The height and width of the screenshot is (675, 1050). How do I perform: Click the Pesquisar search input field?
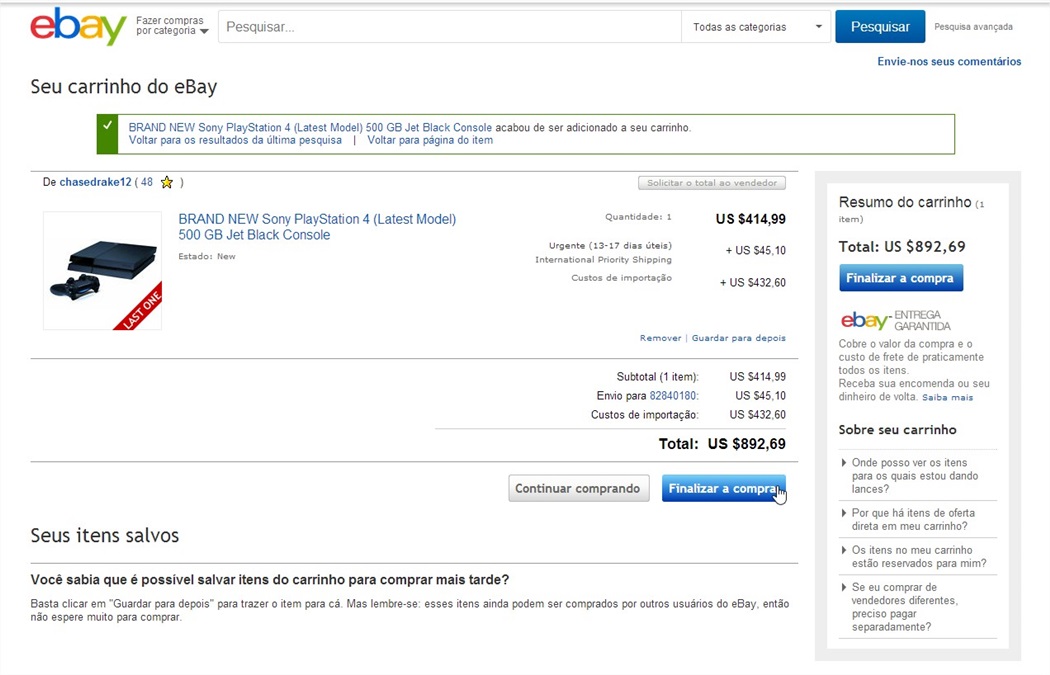point(450,27)
